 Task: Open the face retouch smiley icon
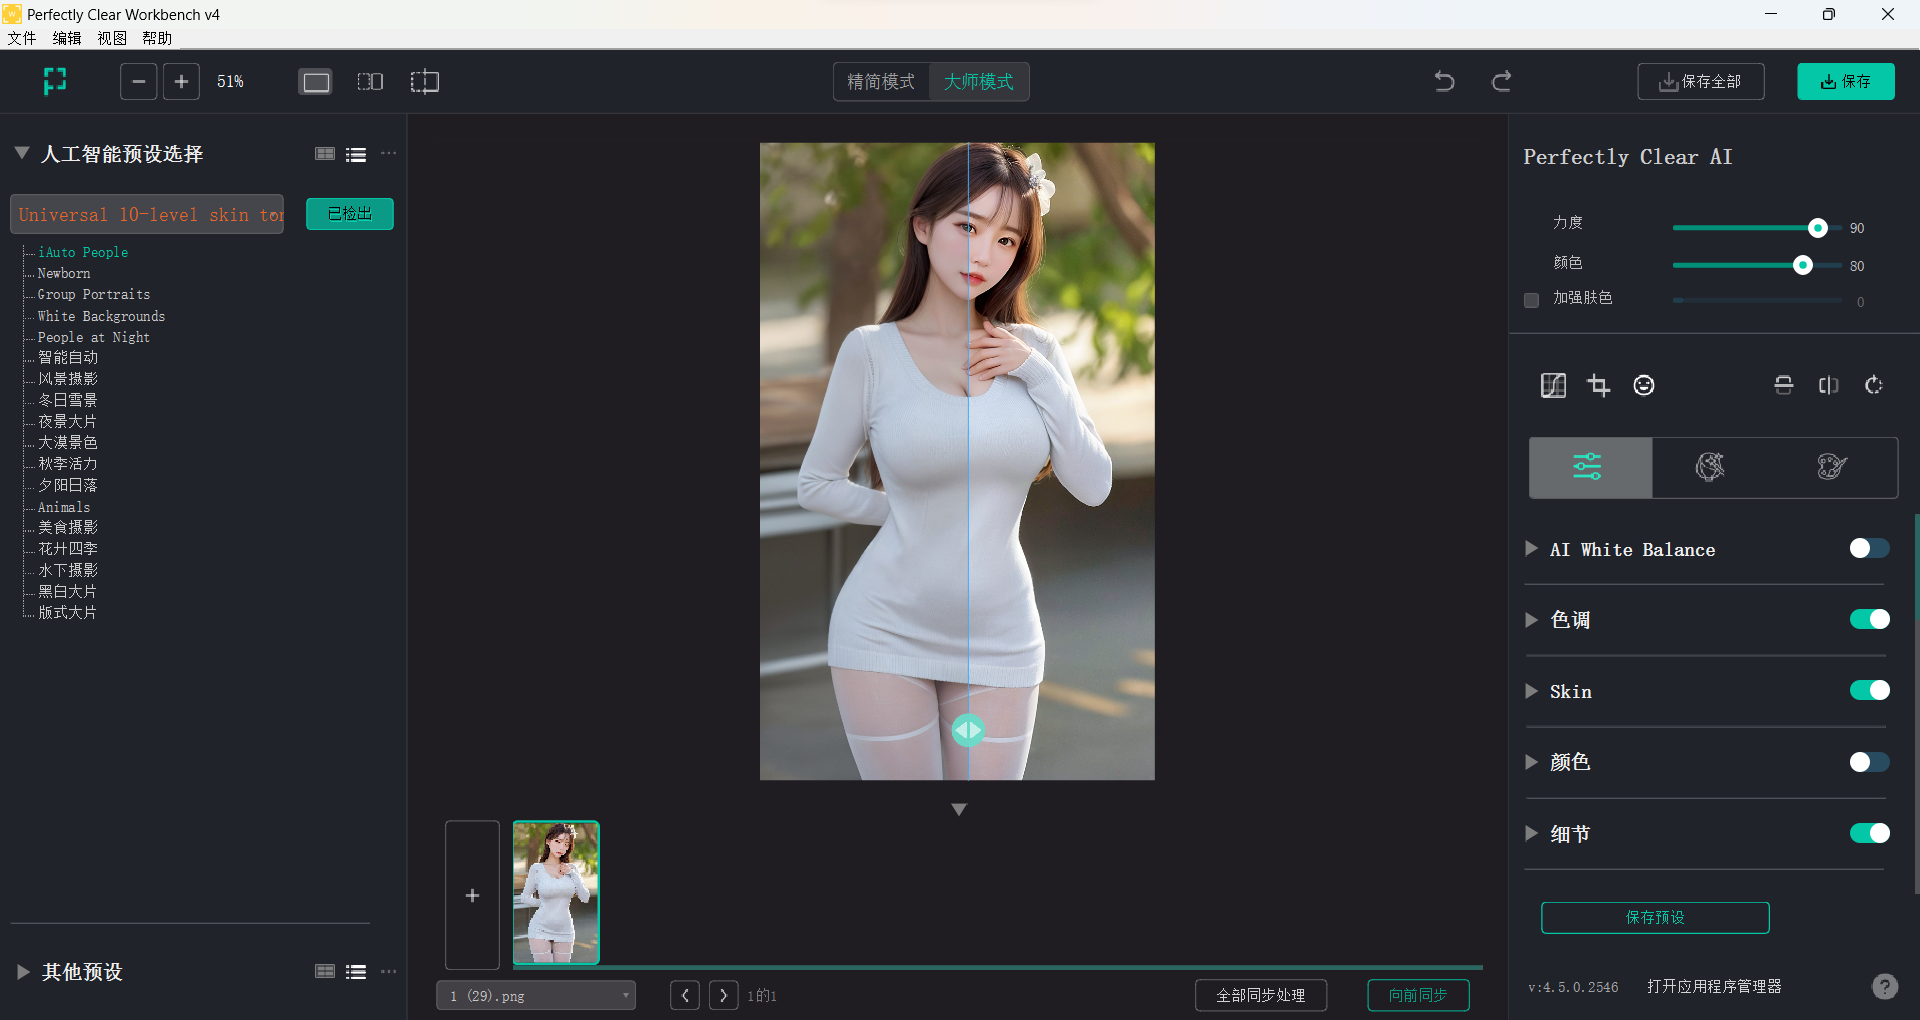click(x=1643, y=385)
